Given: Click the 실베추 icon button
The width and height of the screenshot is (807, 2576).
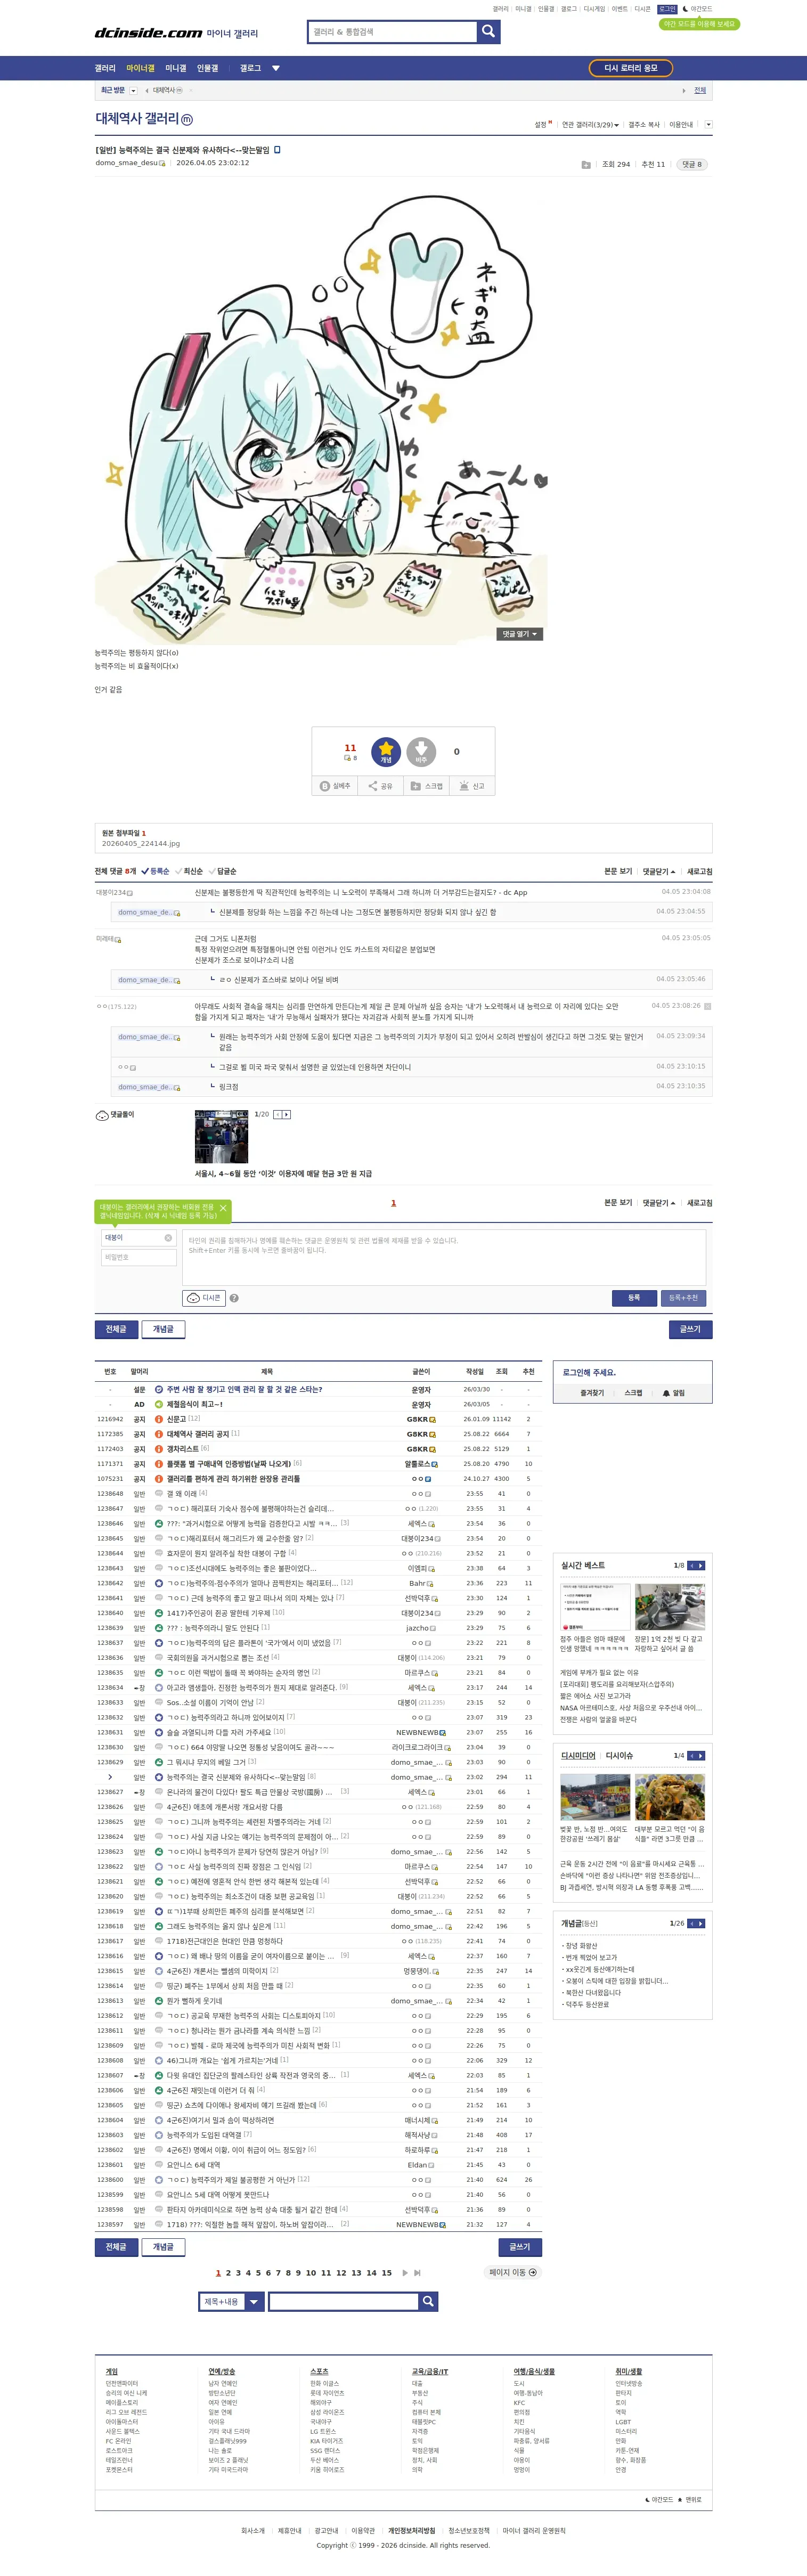Looking at the screenshot, I should [335, 786].
